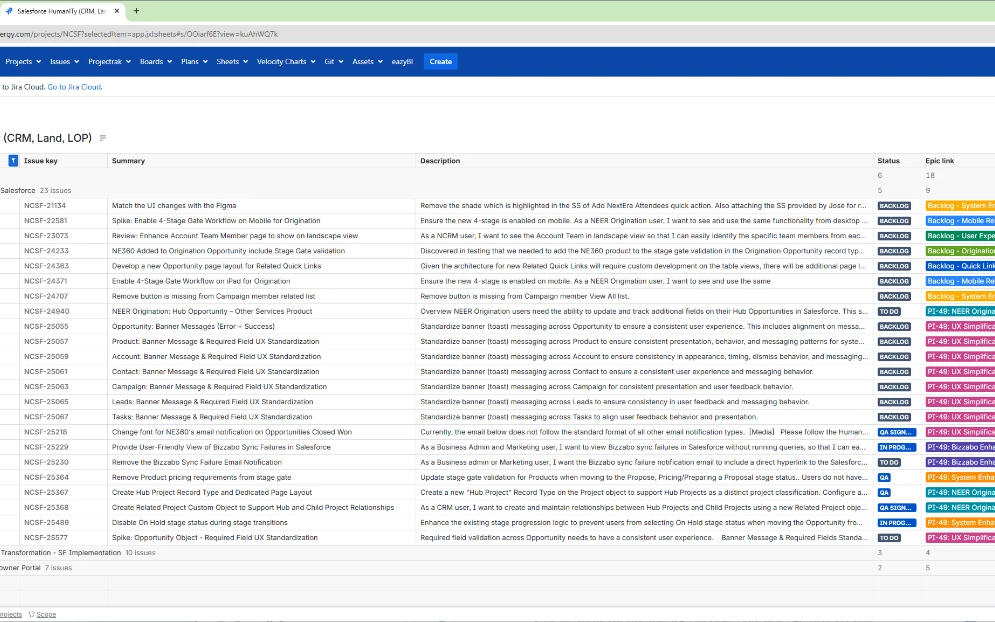Click the sheet description icon beside title
Image resolution: width=995 pixels, height=622 pixels.
click(x=103, y=138)
